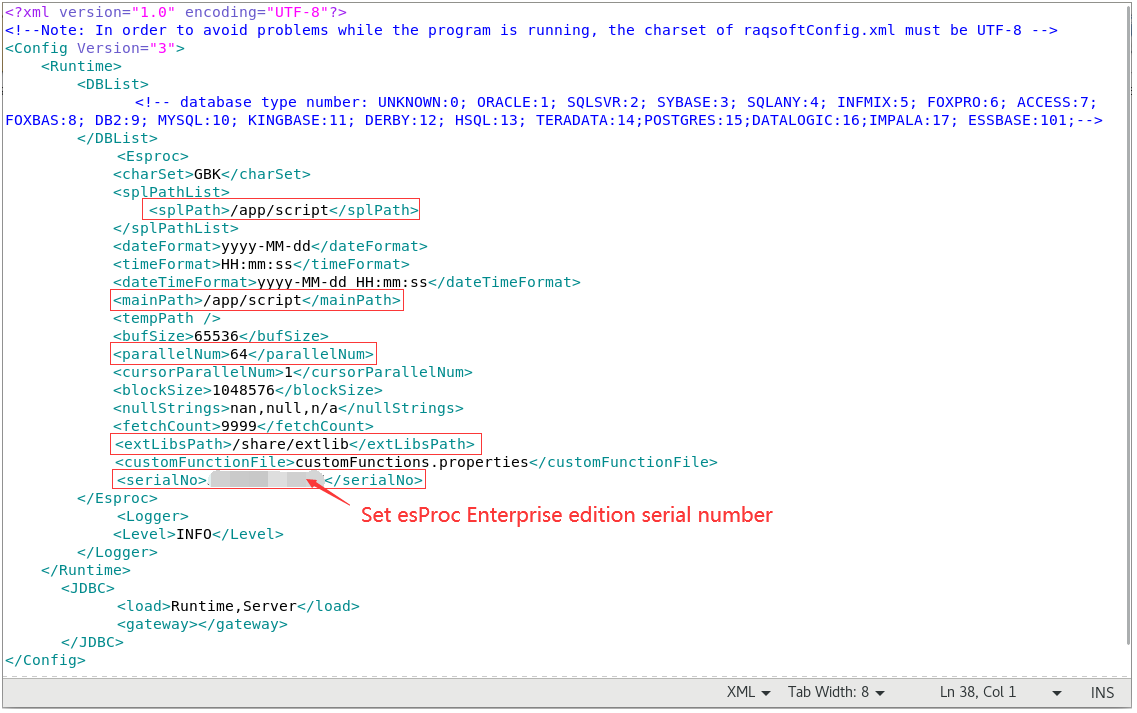Click the Logger Level INFO value
The image size is (1137, 713).
(194, 534)
